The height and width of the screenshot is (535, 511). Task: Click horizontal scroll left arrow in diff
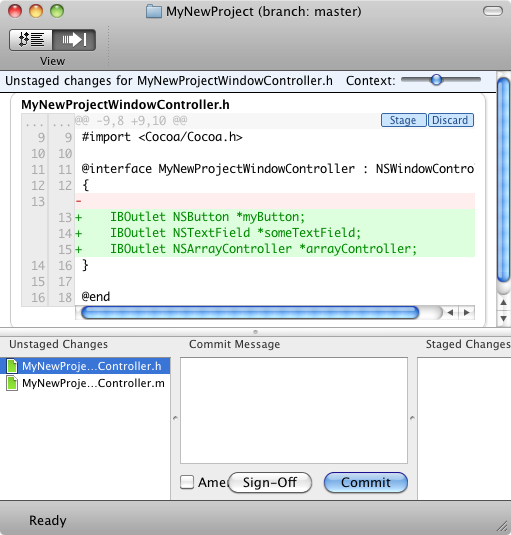pyautogui.click(x=450, y=313)
